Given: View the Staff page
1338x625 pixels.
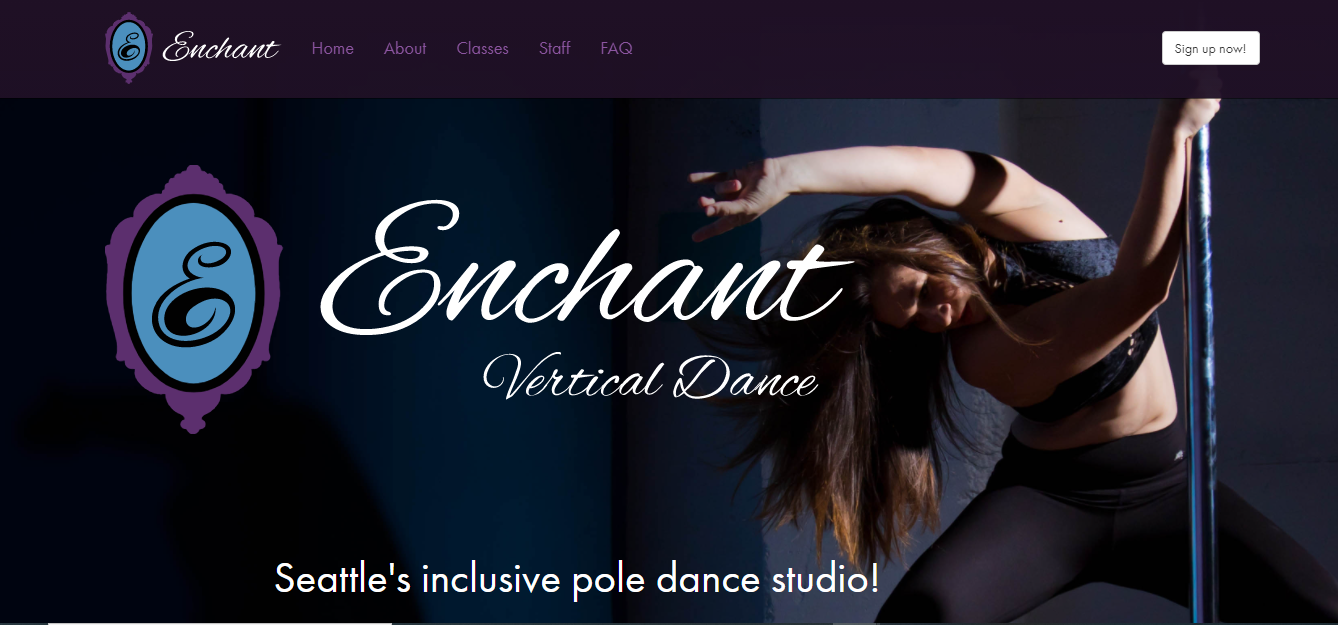Looking at the screenshot, I should point(554,48).
